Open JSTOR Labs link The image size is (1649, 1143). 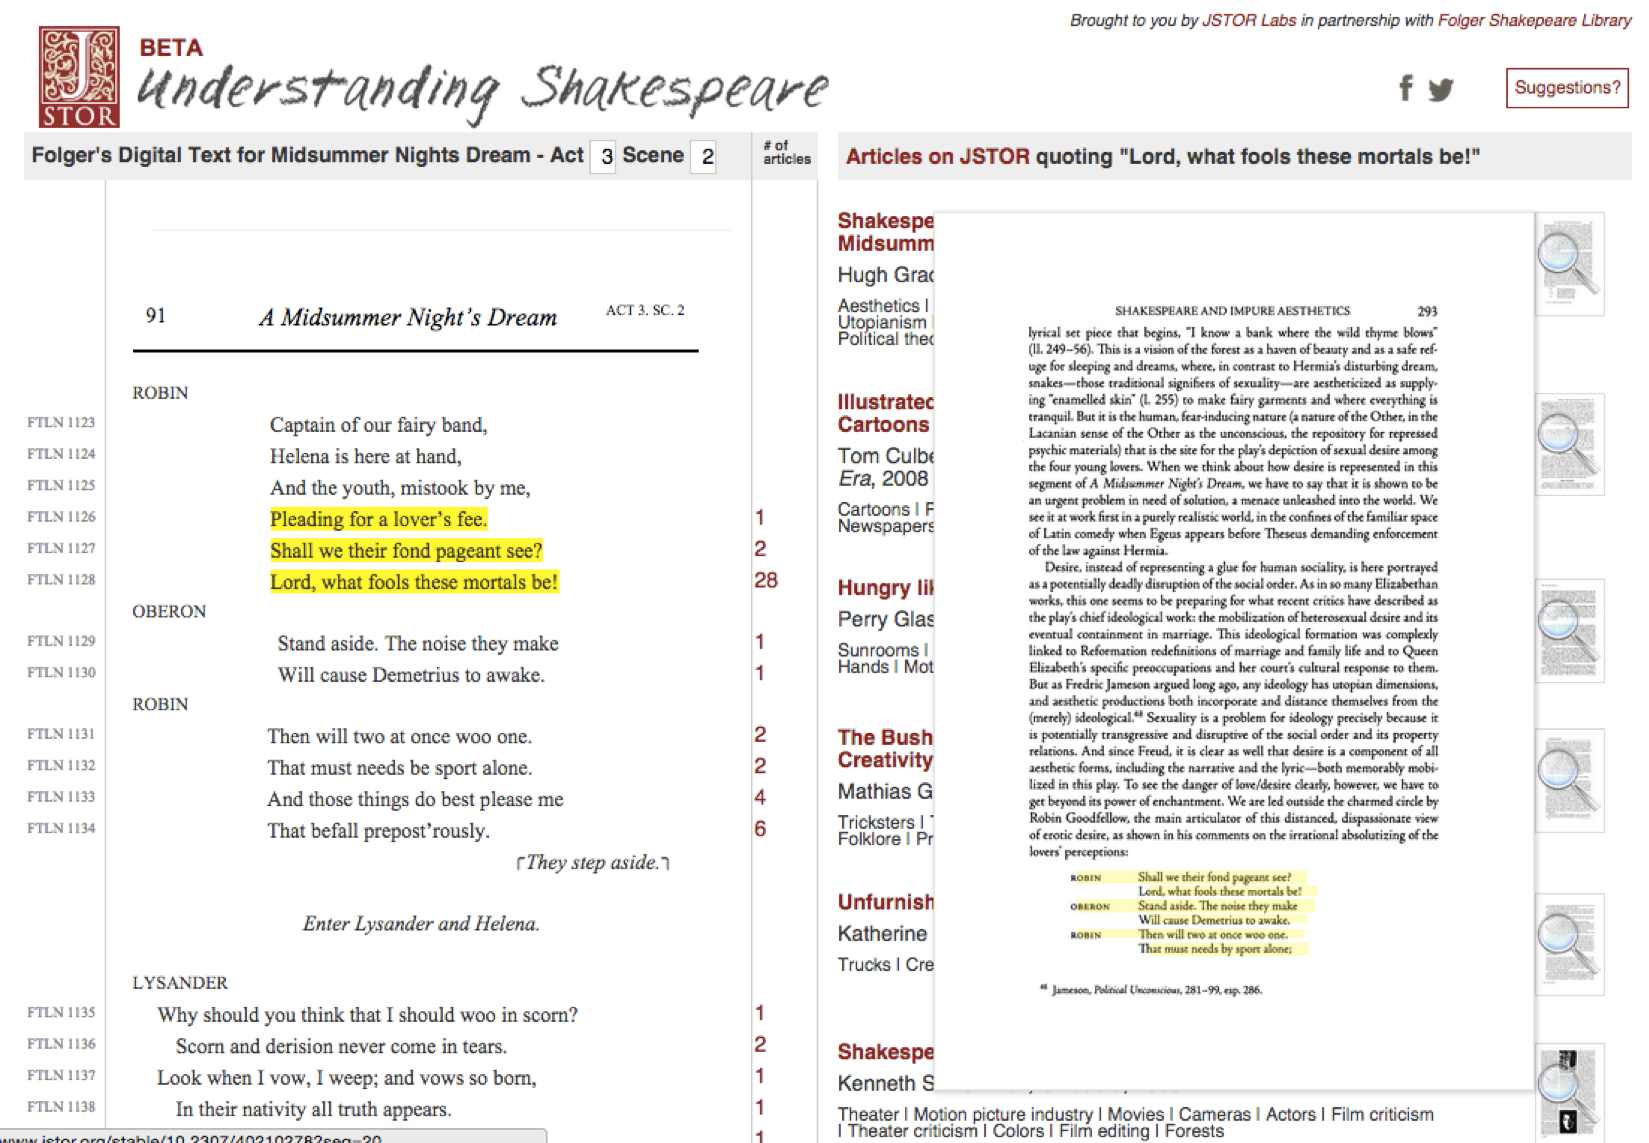(1248, 20)
